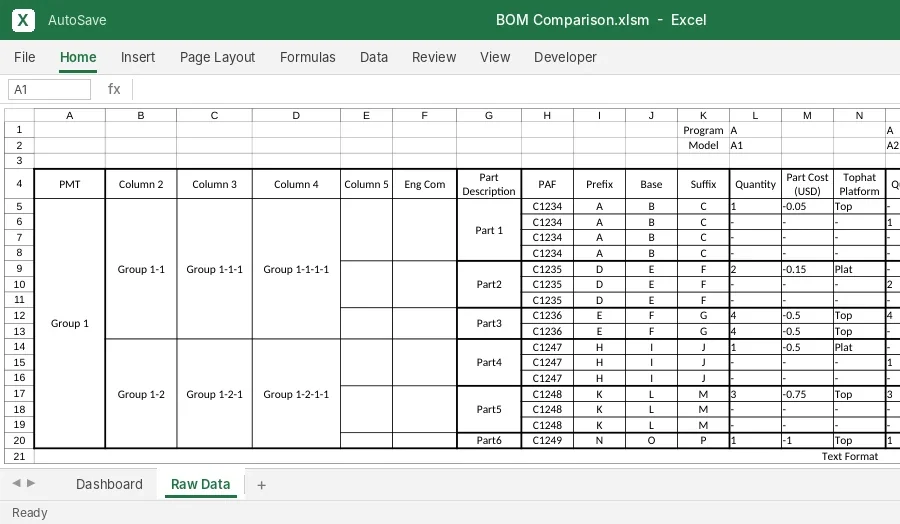Image resolution: width=900 pixels, height=524 pixels.
Task: Toggle the AutoSave label
Action: [77, 20]
